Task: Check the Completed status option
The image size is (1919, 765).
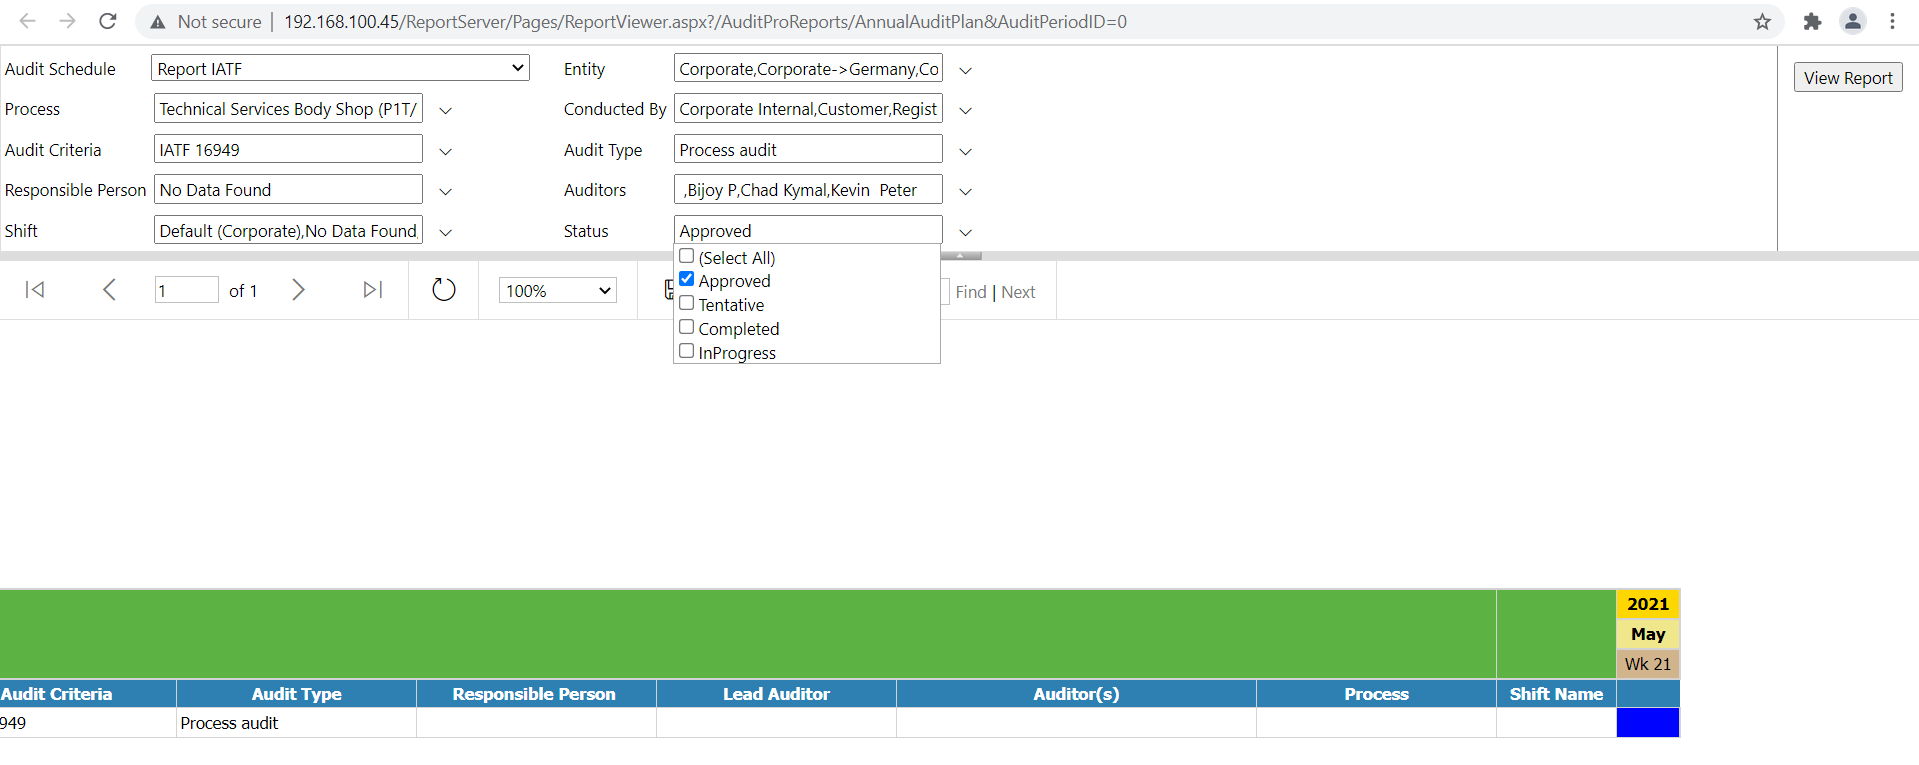Action: click(x=687, y=327)
